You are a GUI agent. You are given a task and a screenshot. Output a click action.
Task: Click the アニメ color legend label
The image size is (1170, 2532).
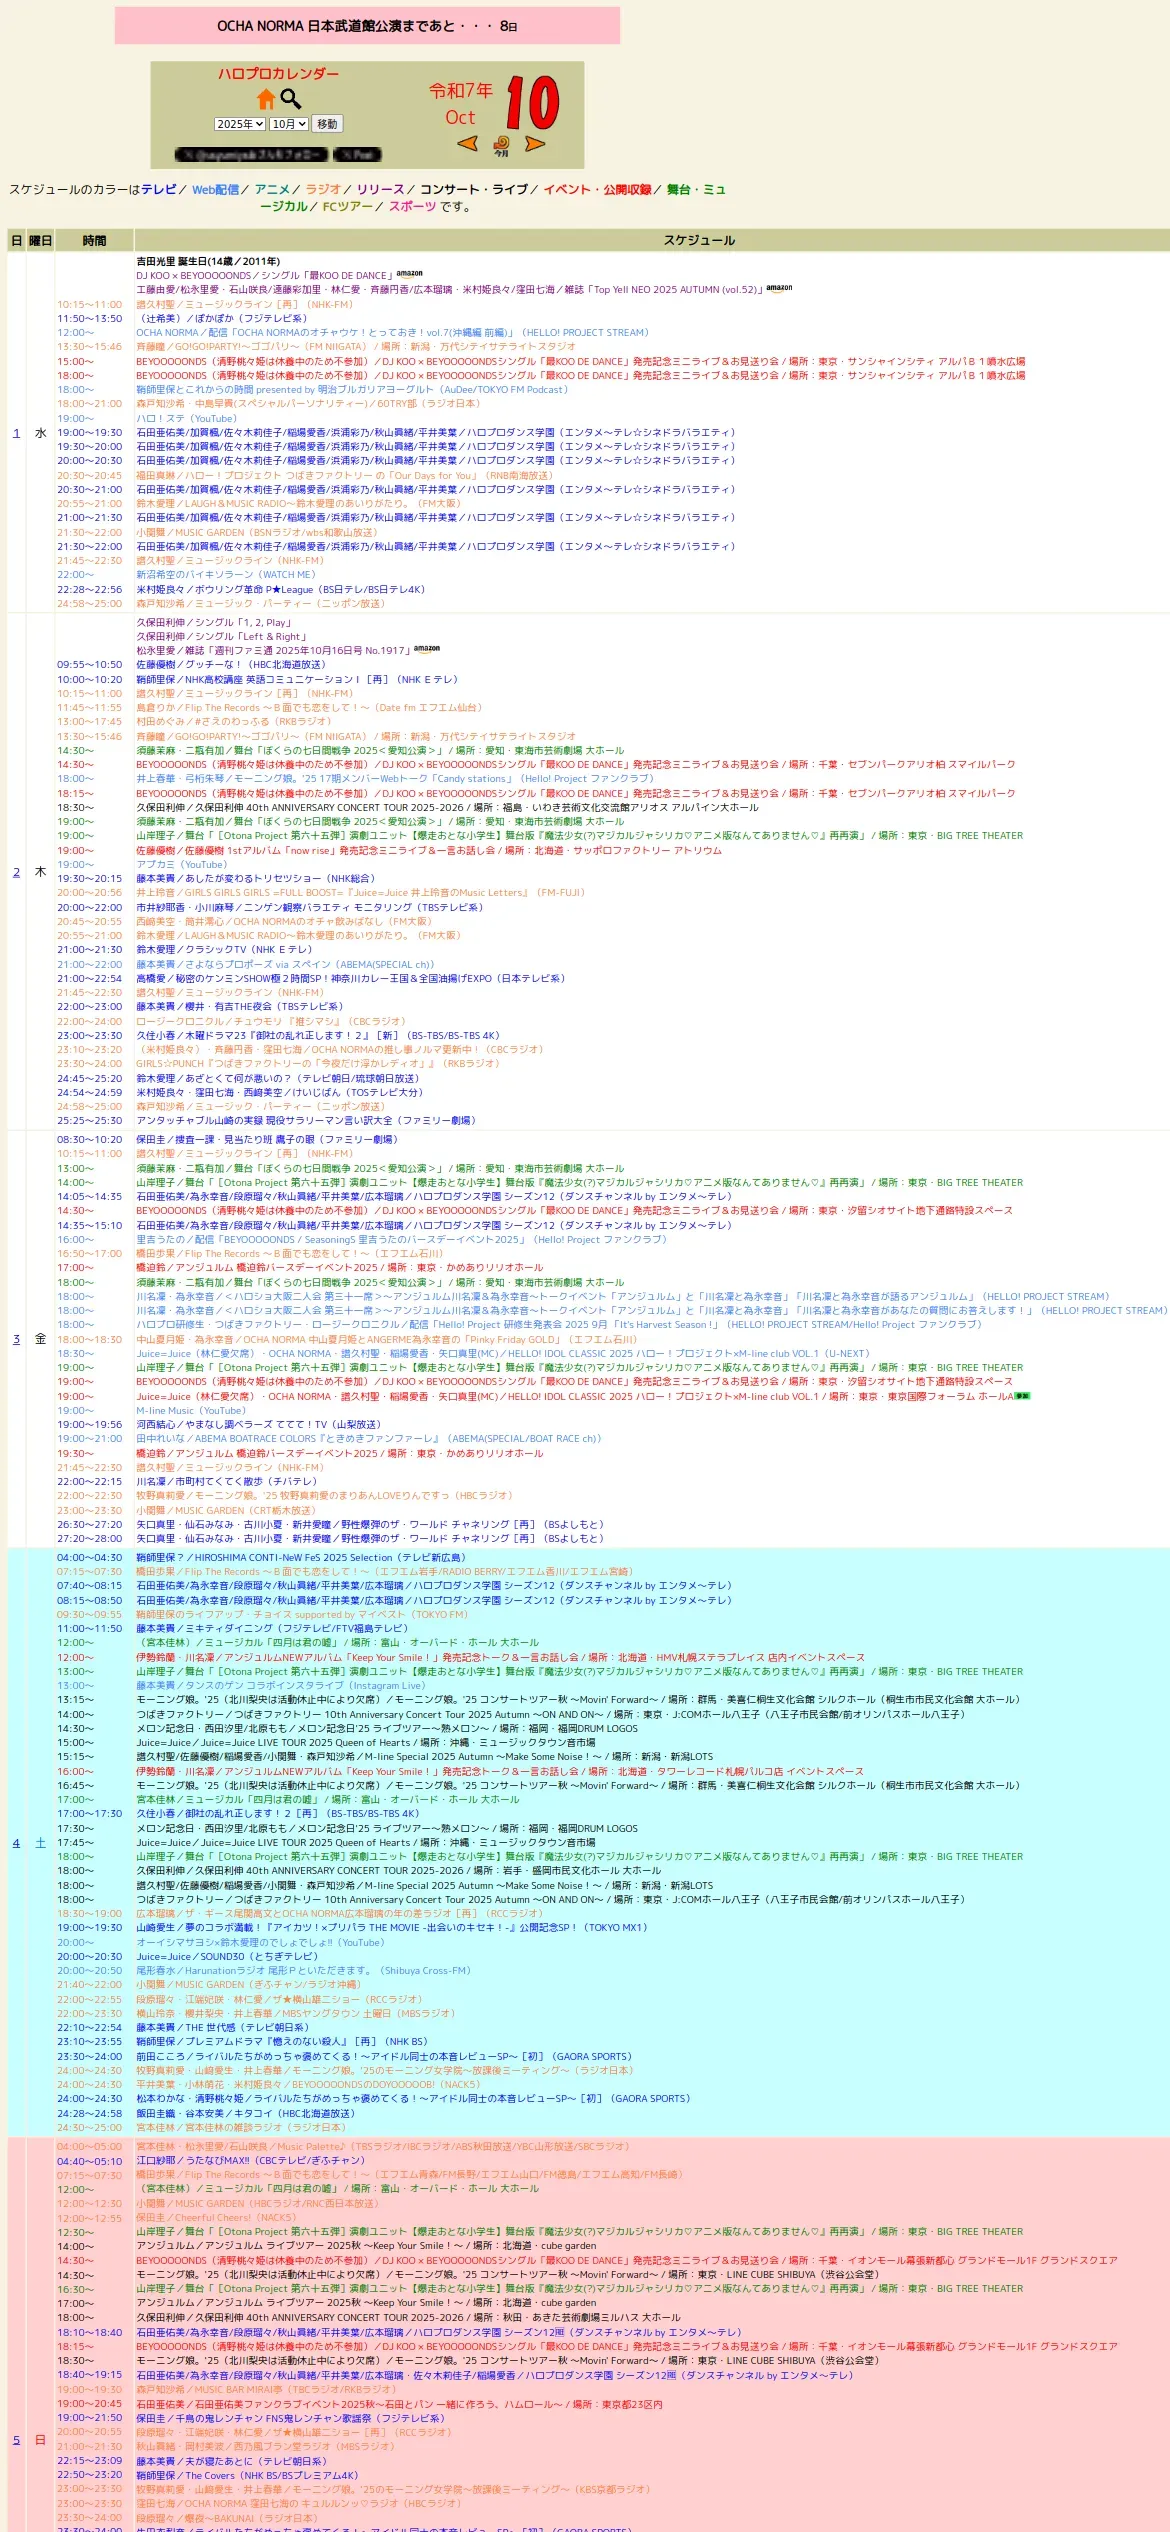pyautogui.click(x=272, y=189)
